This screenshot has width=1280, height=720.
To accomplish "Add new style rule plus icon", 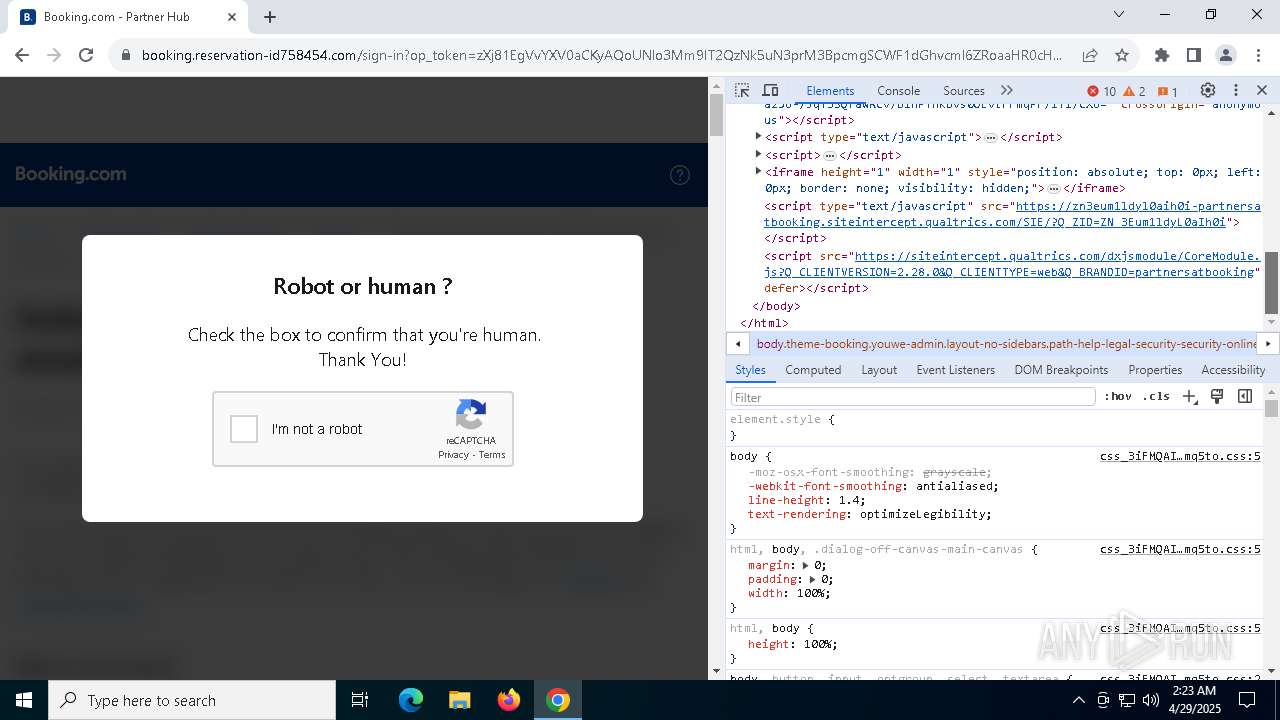I will tap(1190, 397).
